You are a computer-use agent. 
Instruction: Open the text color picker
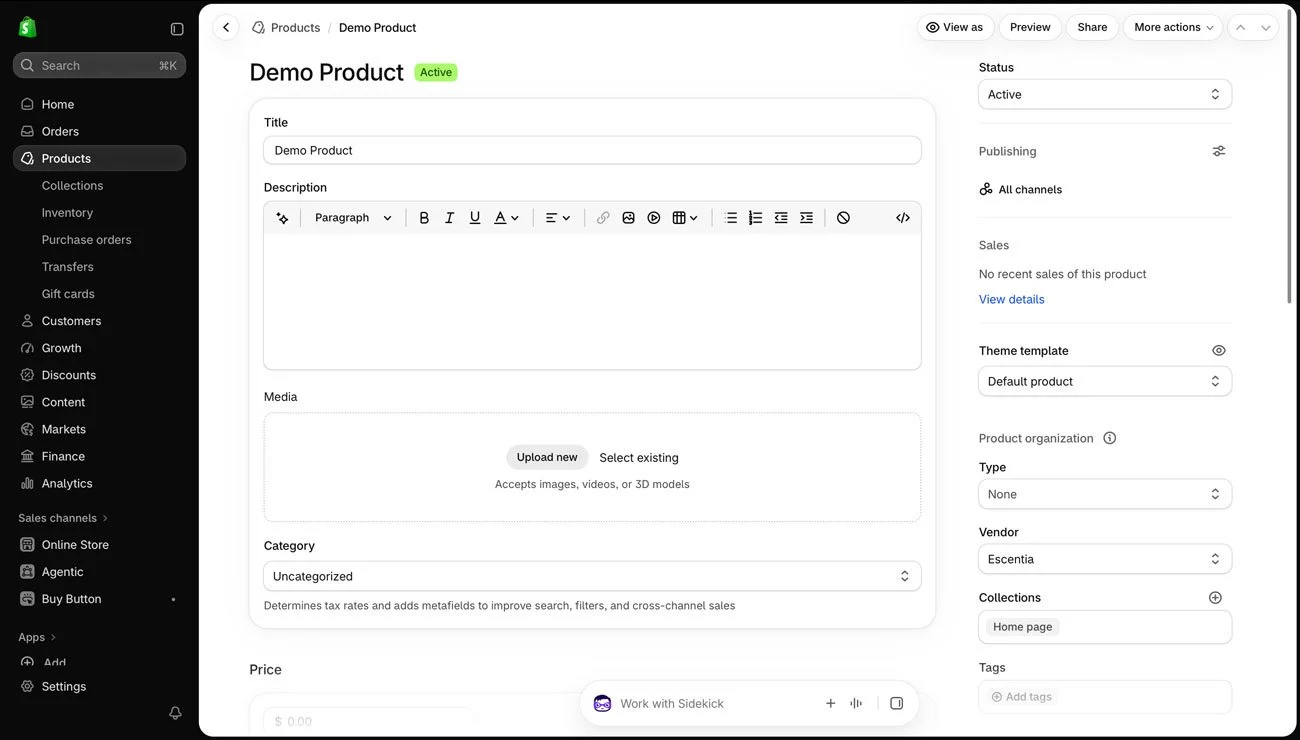tap(507, 218)
